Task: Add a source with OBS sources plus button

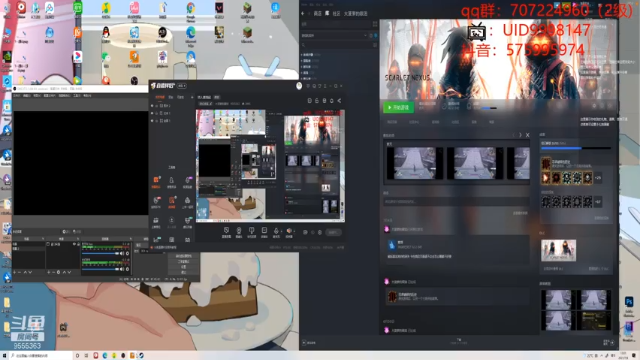Action: (x=49, y=272)
